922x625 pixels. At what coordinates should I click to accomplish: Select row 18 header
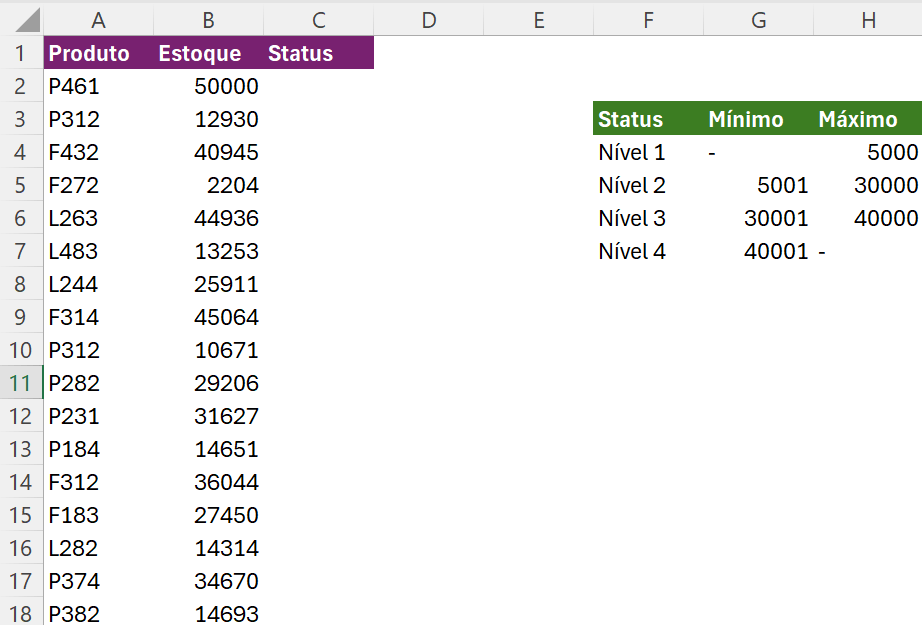[21, 613]
